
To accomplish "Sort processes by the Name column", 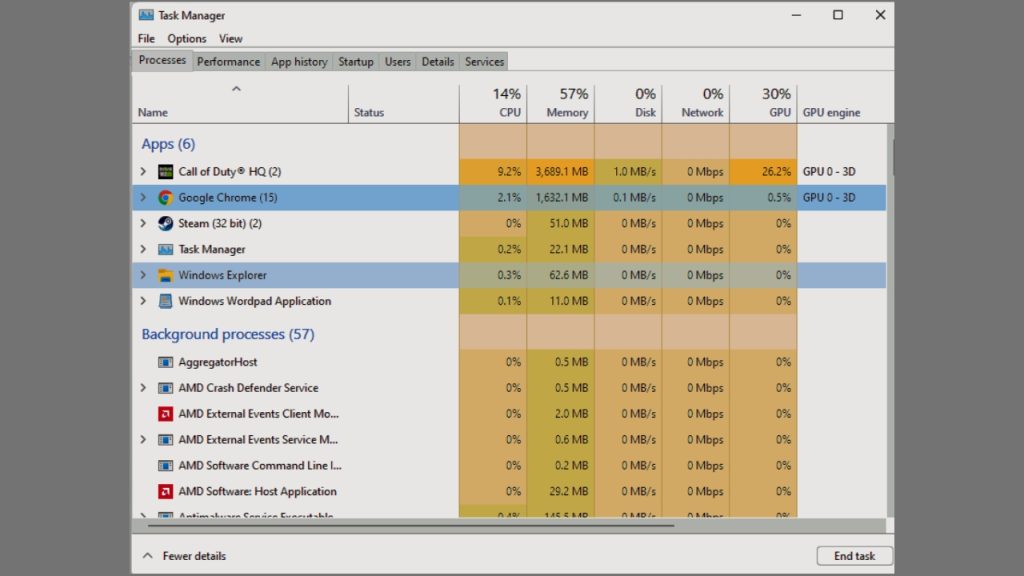I will pos(240,104).
